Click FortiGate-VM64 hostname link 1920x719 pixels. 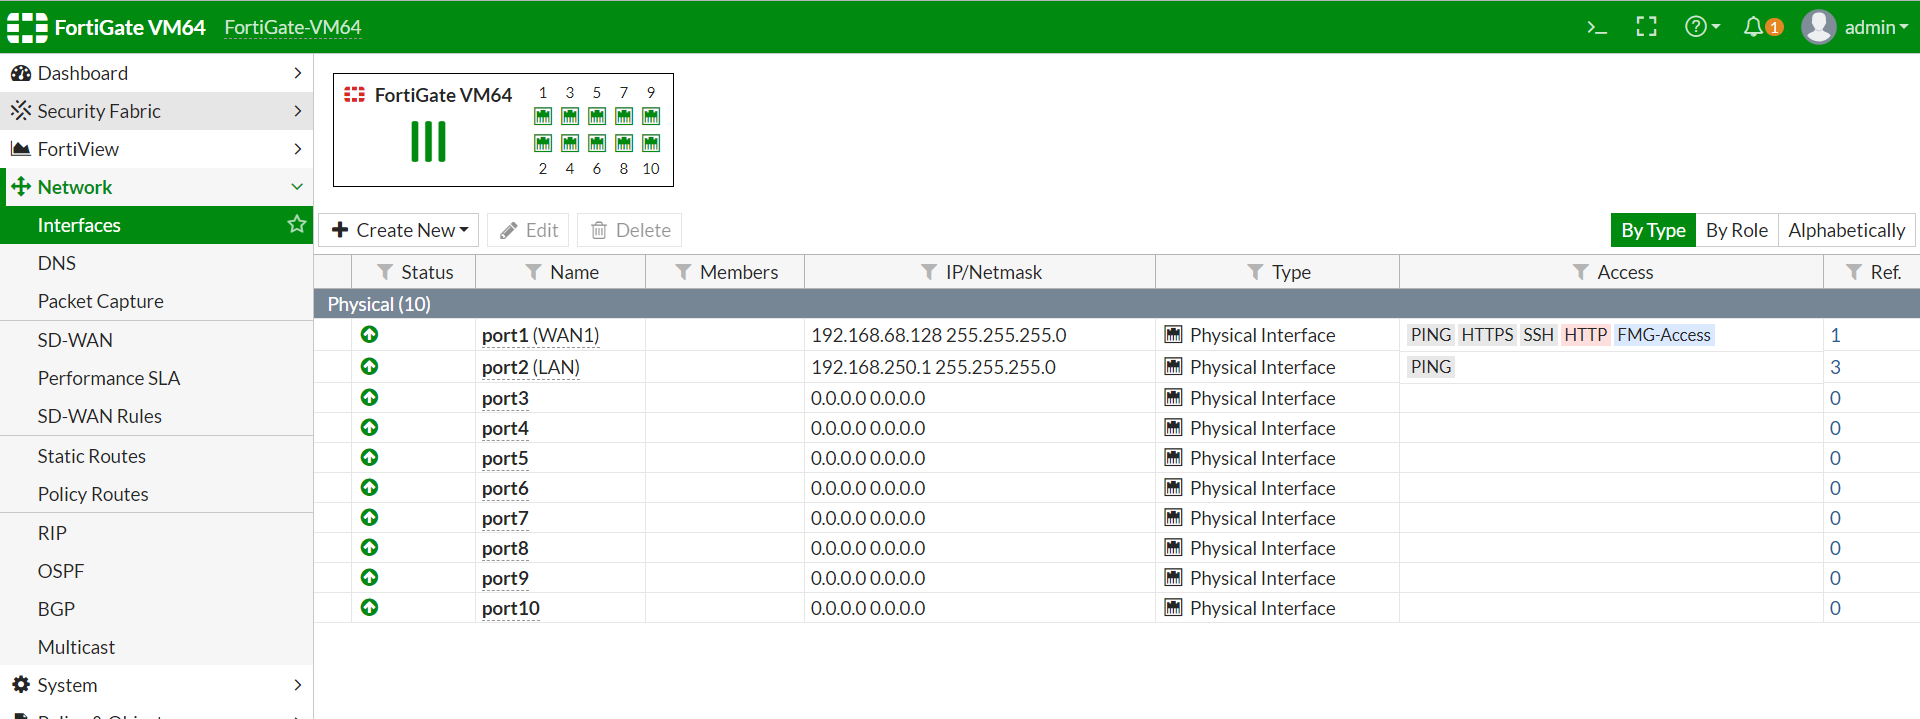(293, 27)
